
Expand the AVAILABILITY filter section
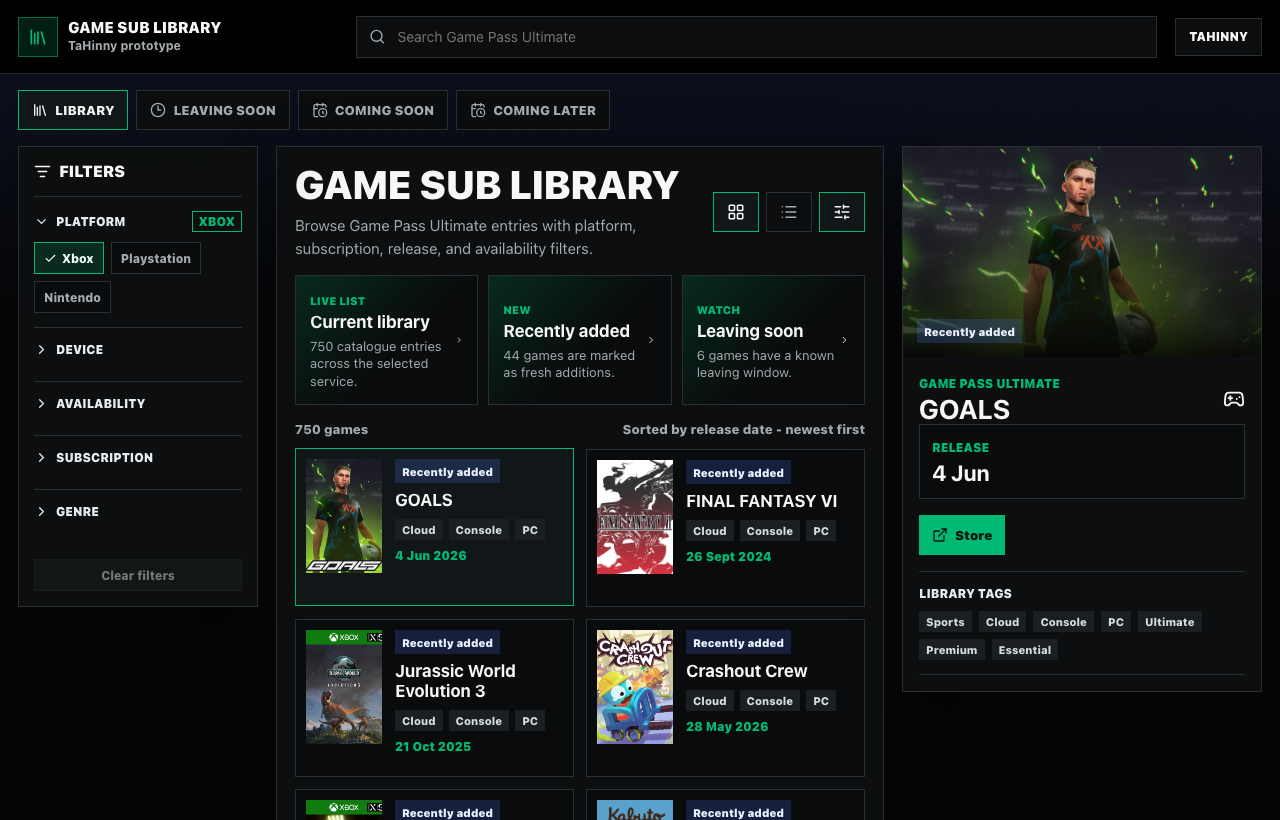point(138,403)
